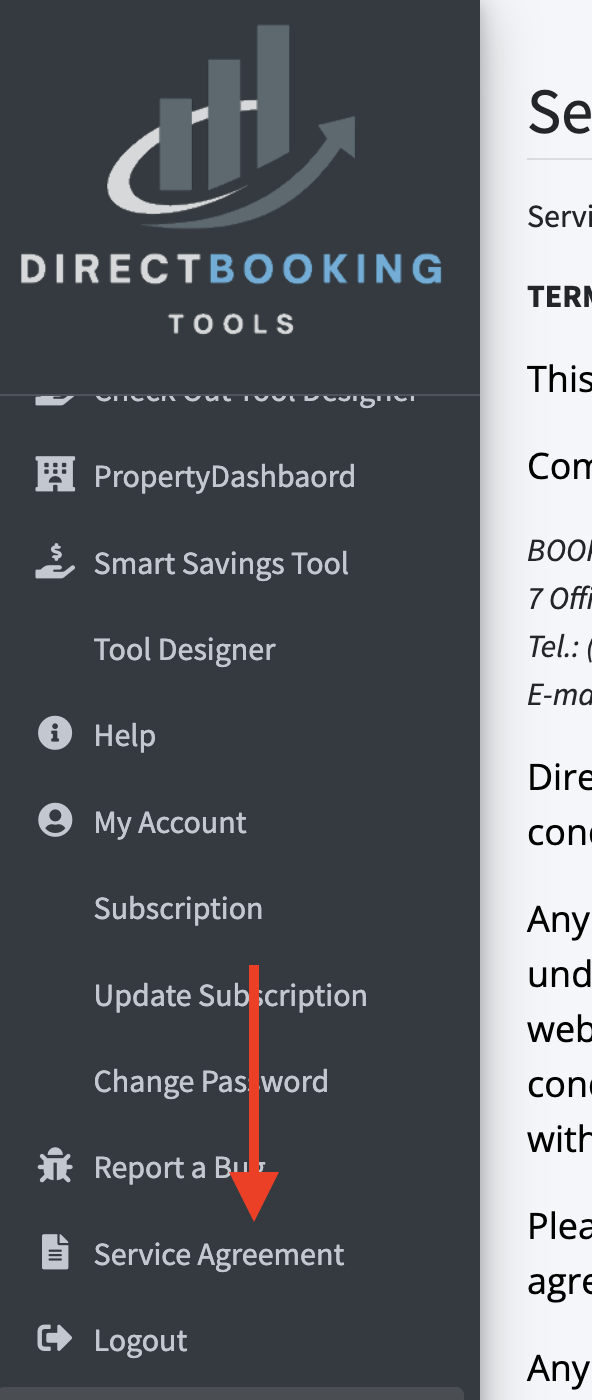Select My Account in the sidebar
592x1400 pixels.
[x=170, y=820]
